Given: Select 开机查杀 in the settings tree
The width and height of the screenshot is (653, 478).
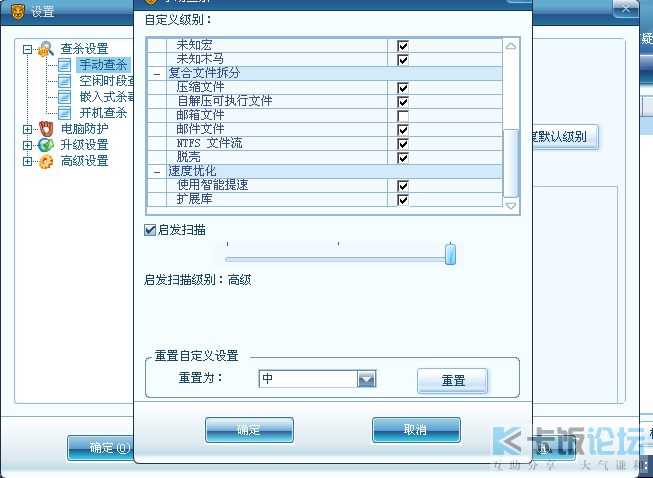Looking at the screenshot, I should coord(103,112).
